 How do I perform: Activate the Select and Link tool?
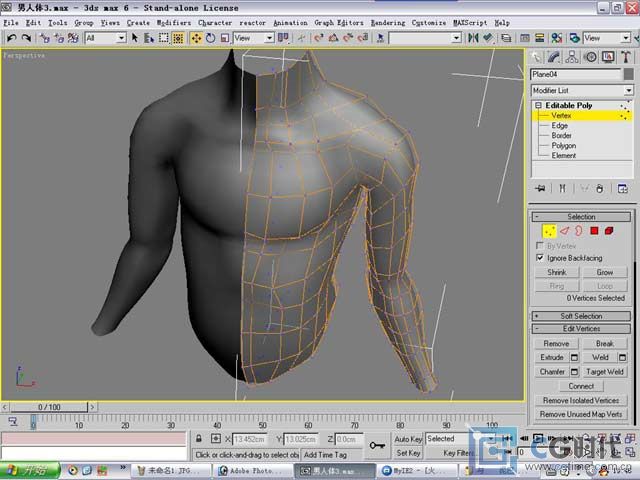coord(44,38)
